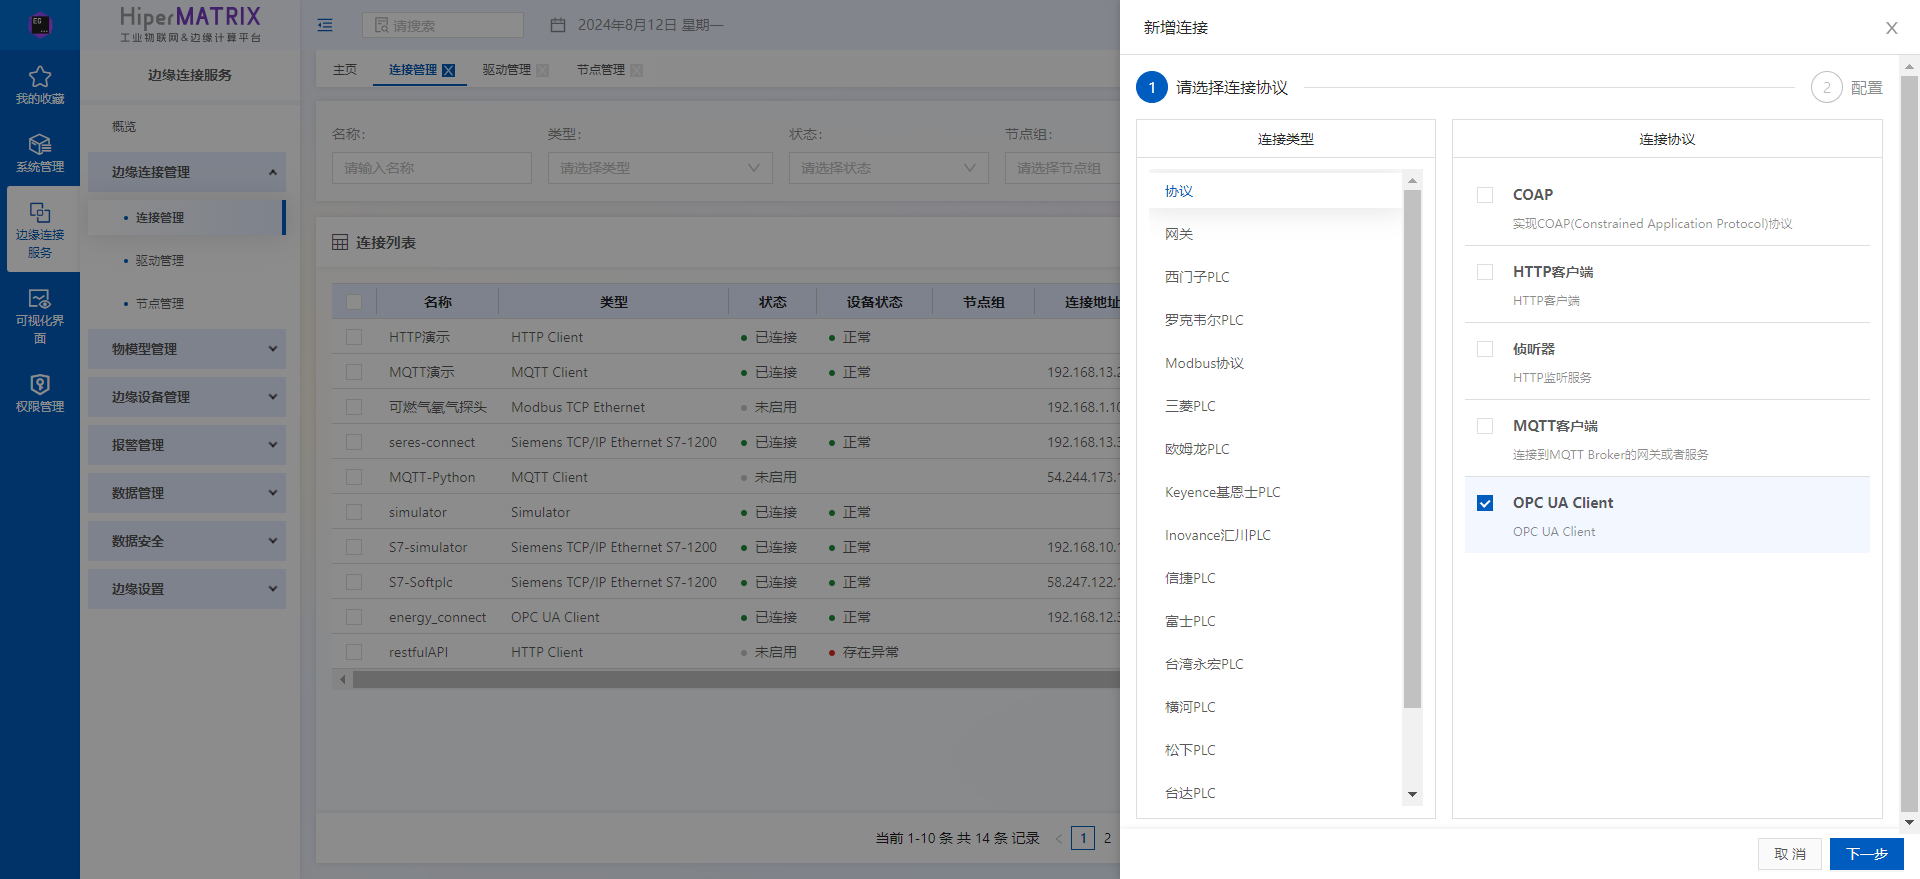1920x879 pixels.
Task: Click the 下一步 button
Action: point(1866,854)
